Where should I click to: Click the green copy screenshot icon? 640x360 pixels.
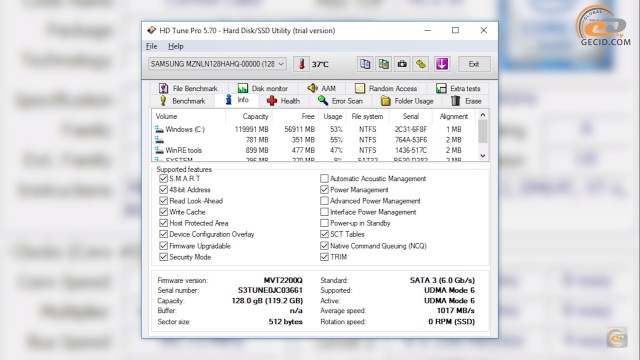[384, 64]
